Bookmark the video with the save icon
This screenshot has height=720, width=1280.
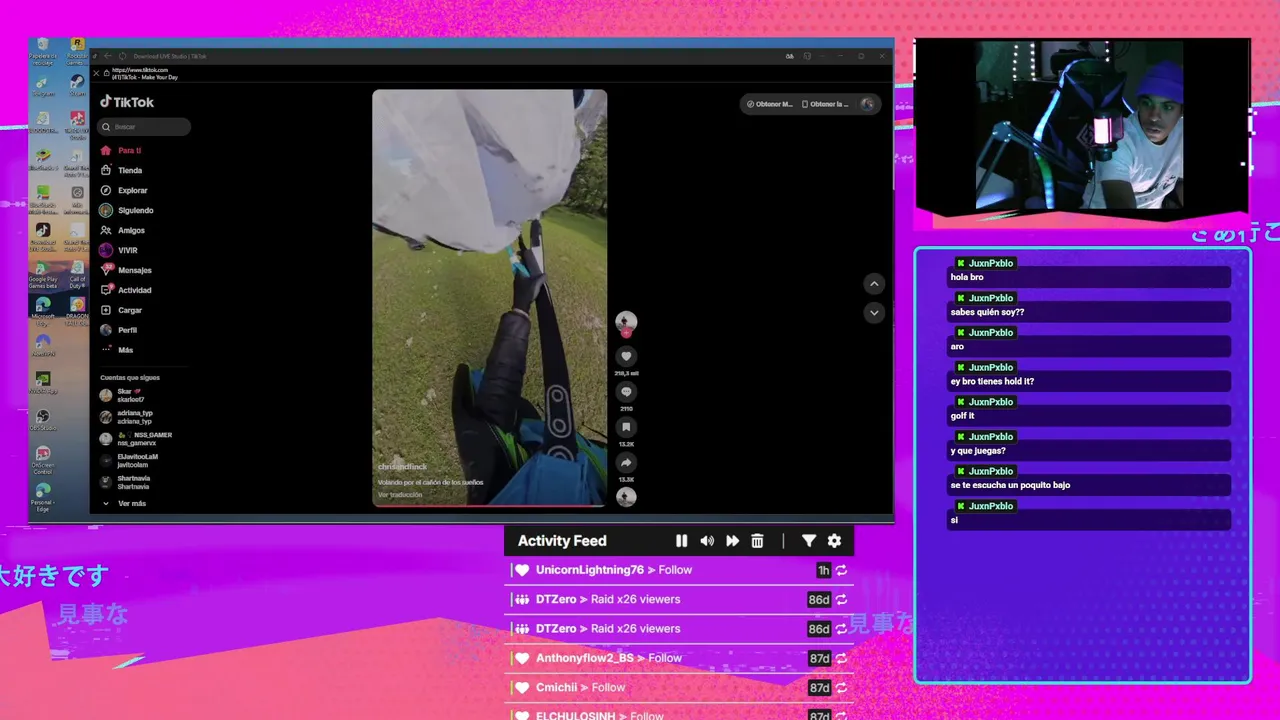(x=626, y=427)
